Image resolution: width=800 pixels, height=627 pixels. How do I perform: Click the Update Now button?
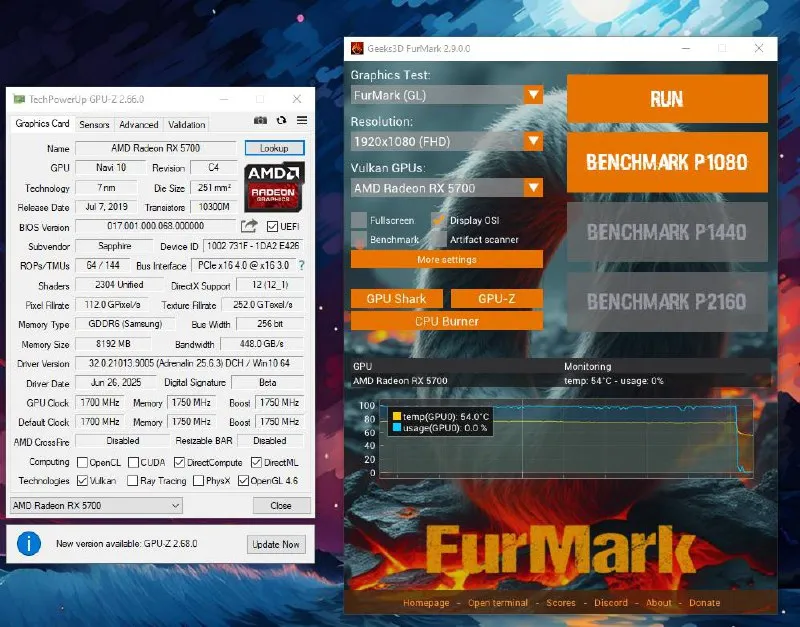point(276,544)
